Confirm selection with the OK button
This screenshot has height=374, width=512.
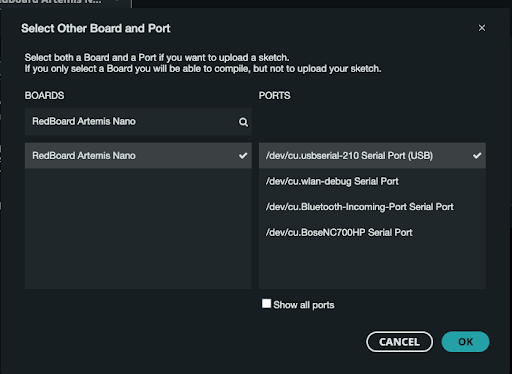pos(465,342)
